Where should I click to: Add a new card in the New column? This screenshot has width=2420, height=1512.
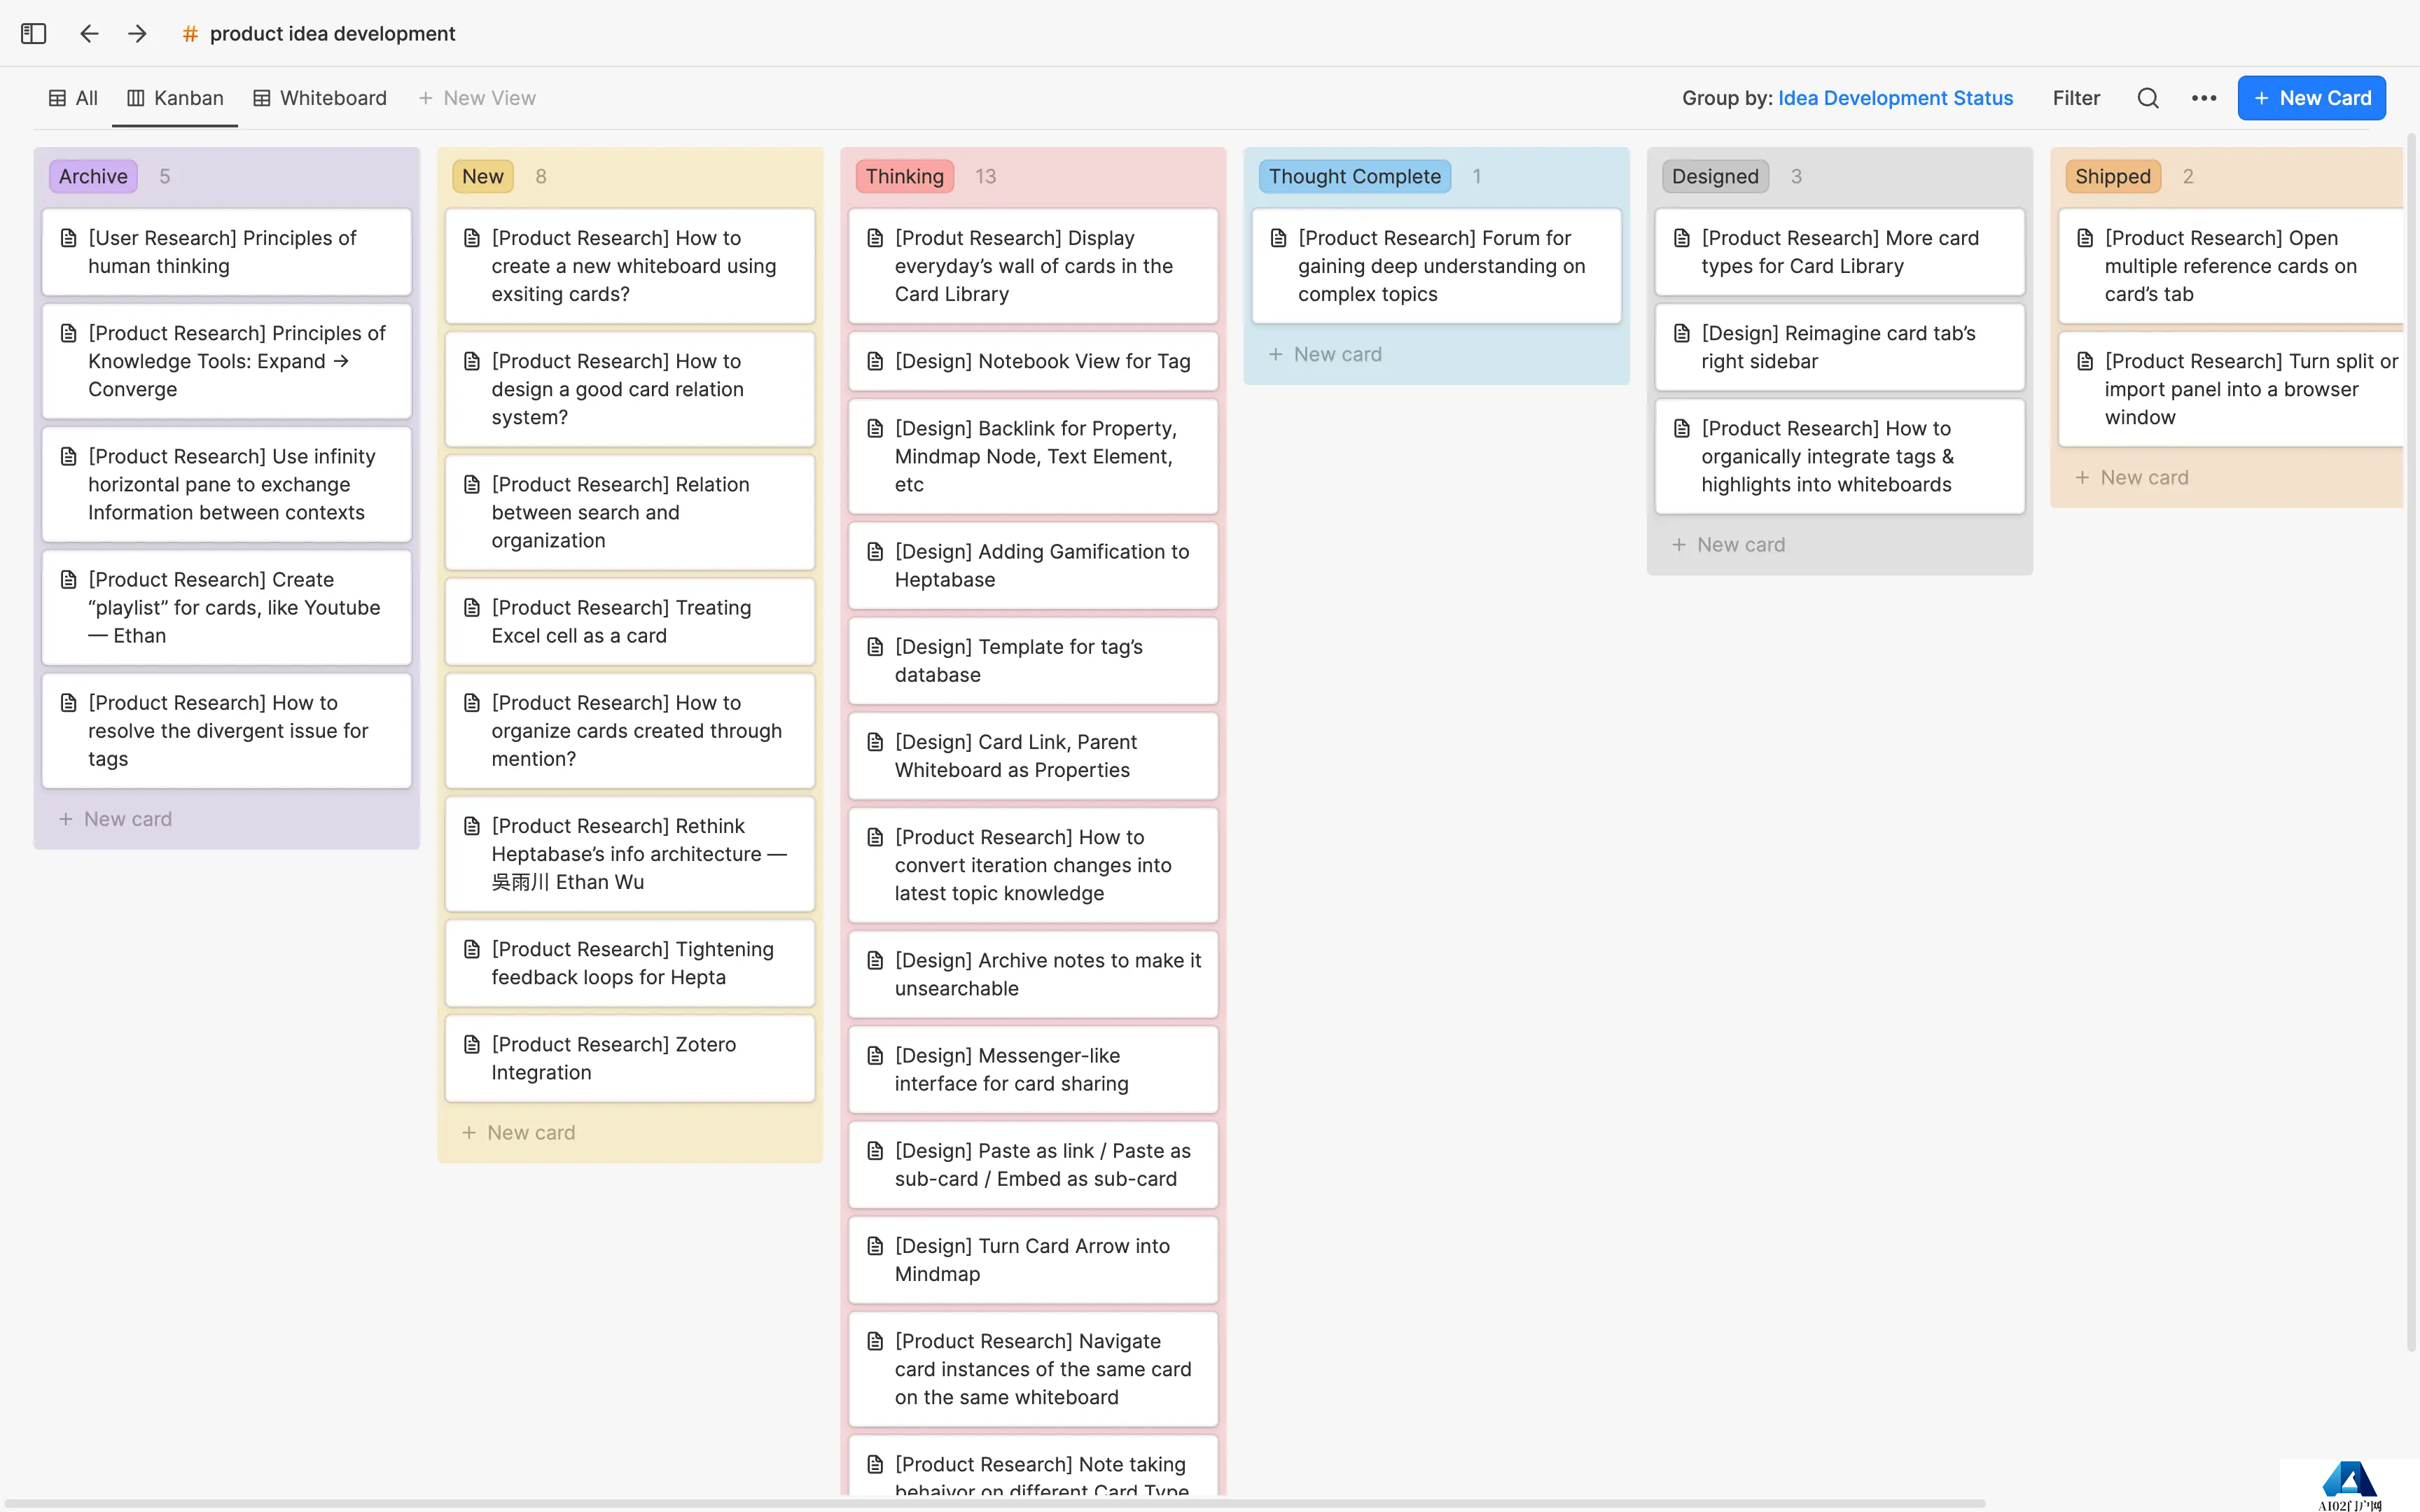pos(518,1133)
